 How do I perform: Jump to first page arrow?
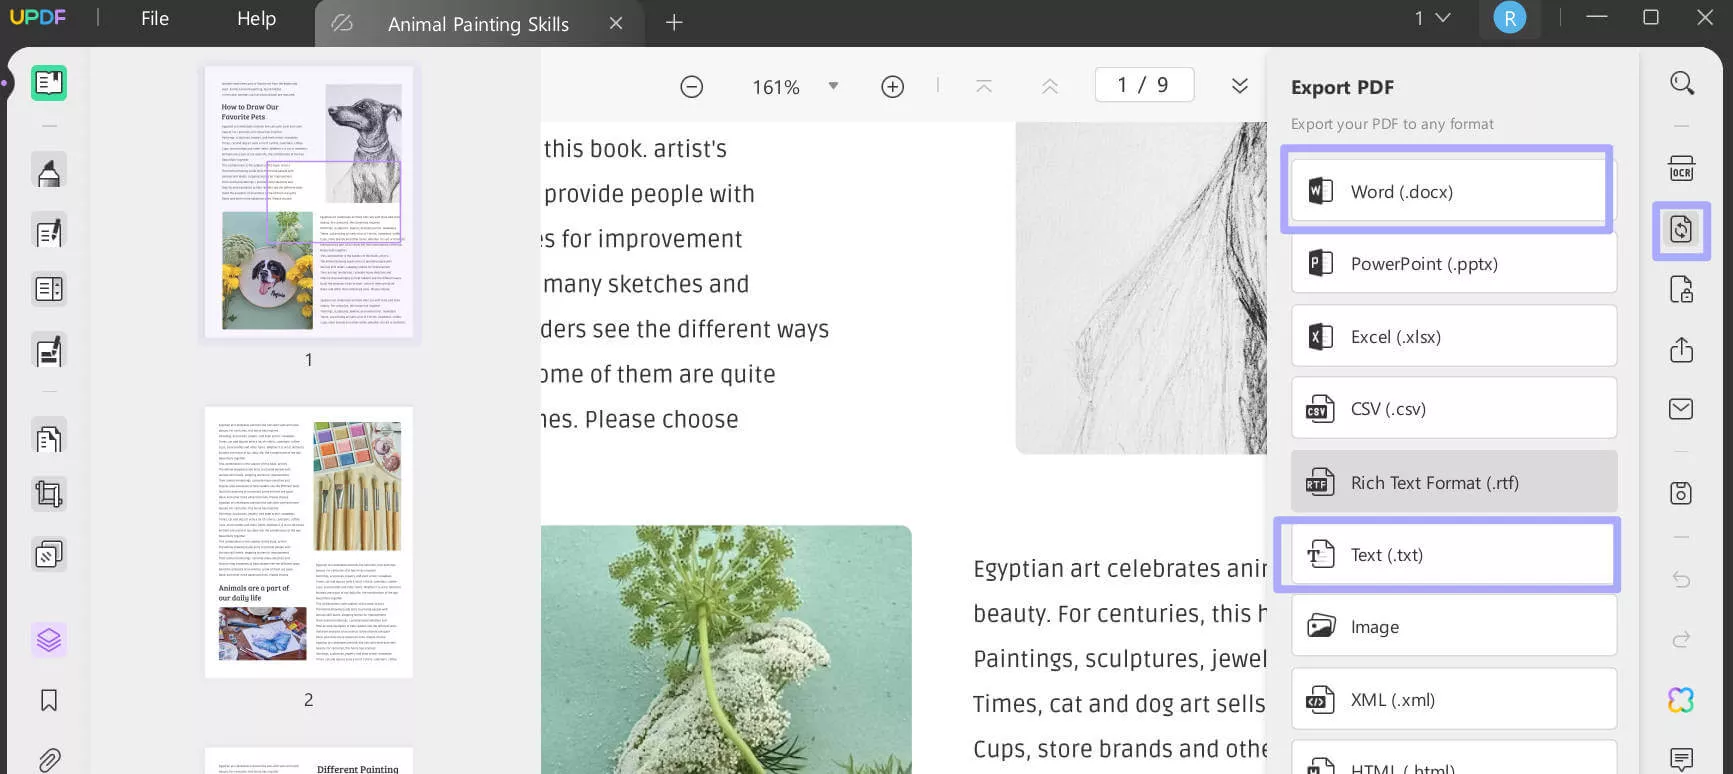coord(984,87)
